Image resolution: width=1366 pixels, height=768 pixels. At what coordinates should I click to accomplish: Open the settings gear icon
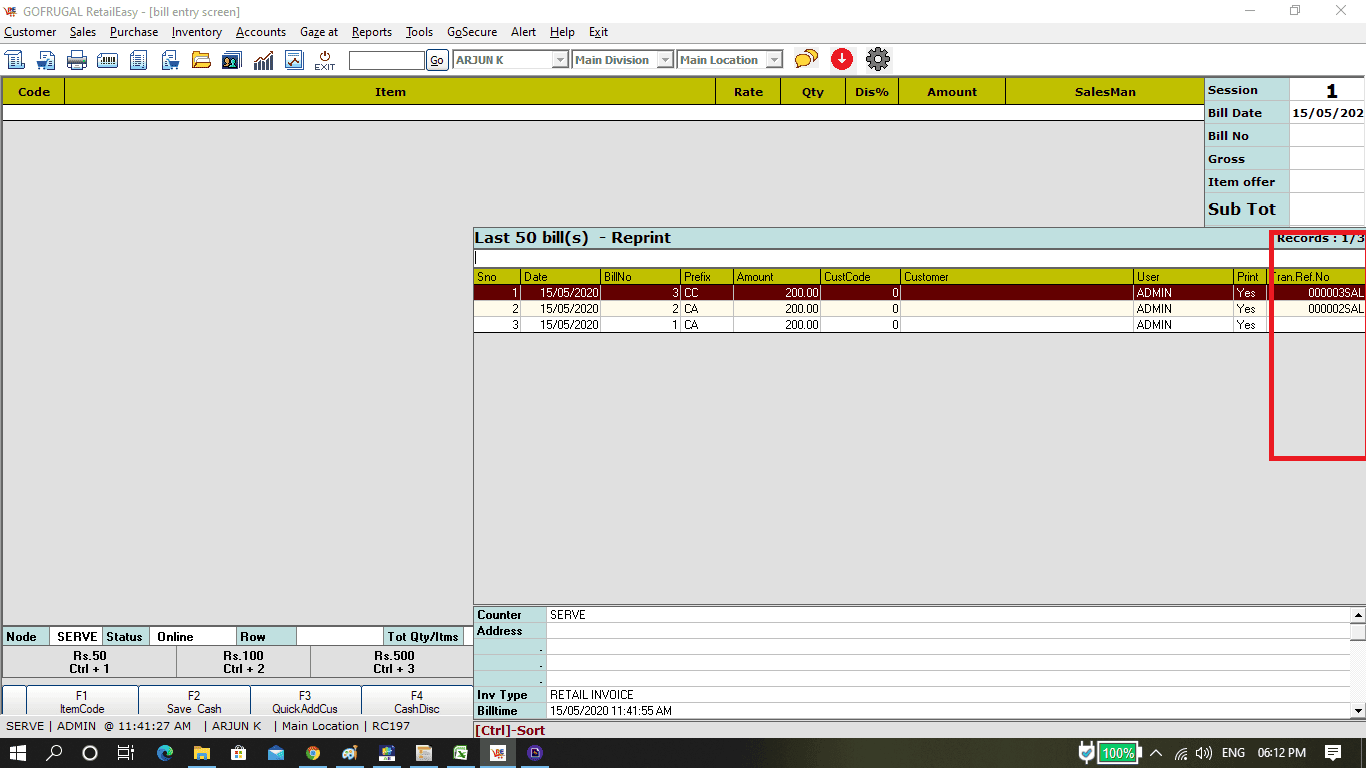pos(878,60)
